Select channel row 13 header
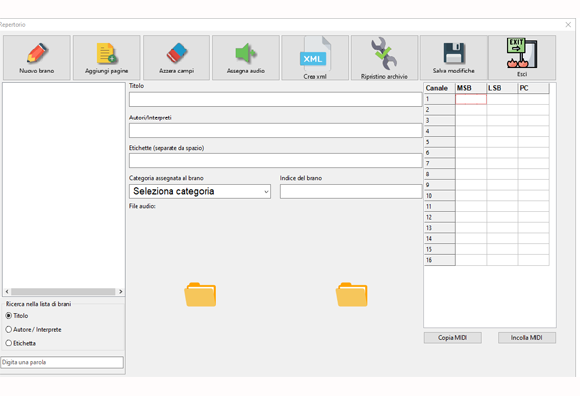Image resolution: width=580 pixels, height=396 pixels. click(x=439, y=228)
